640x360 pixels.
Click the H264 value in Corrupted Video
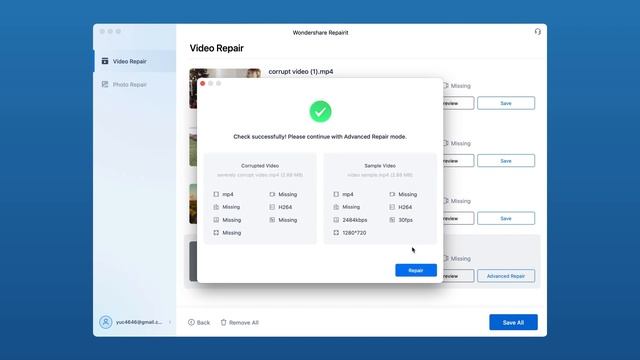tap(285, 207)
